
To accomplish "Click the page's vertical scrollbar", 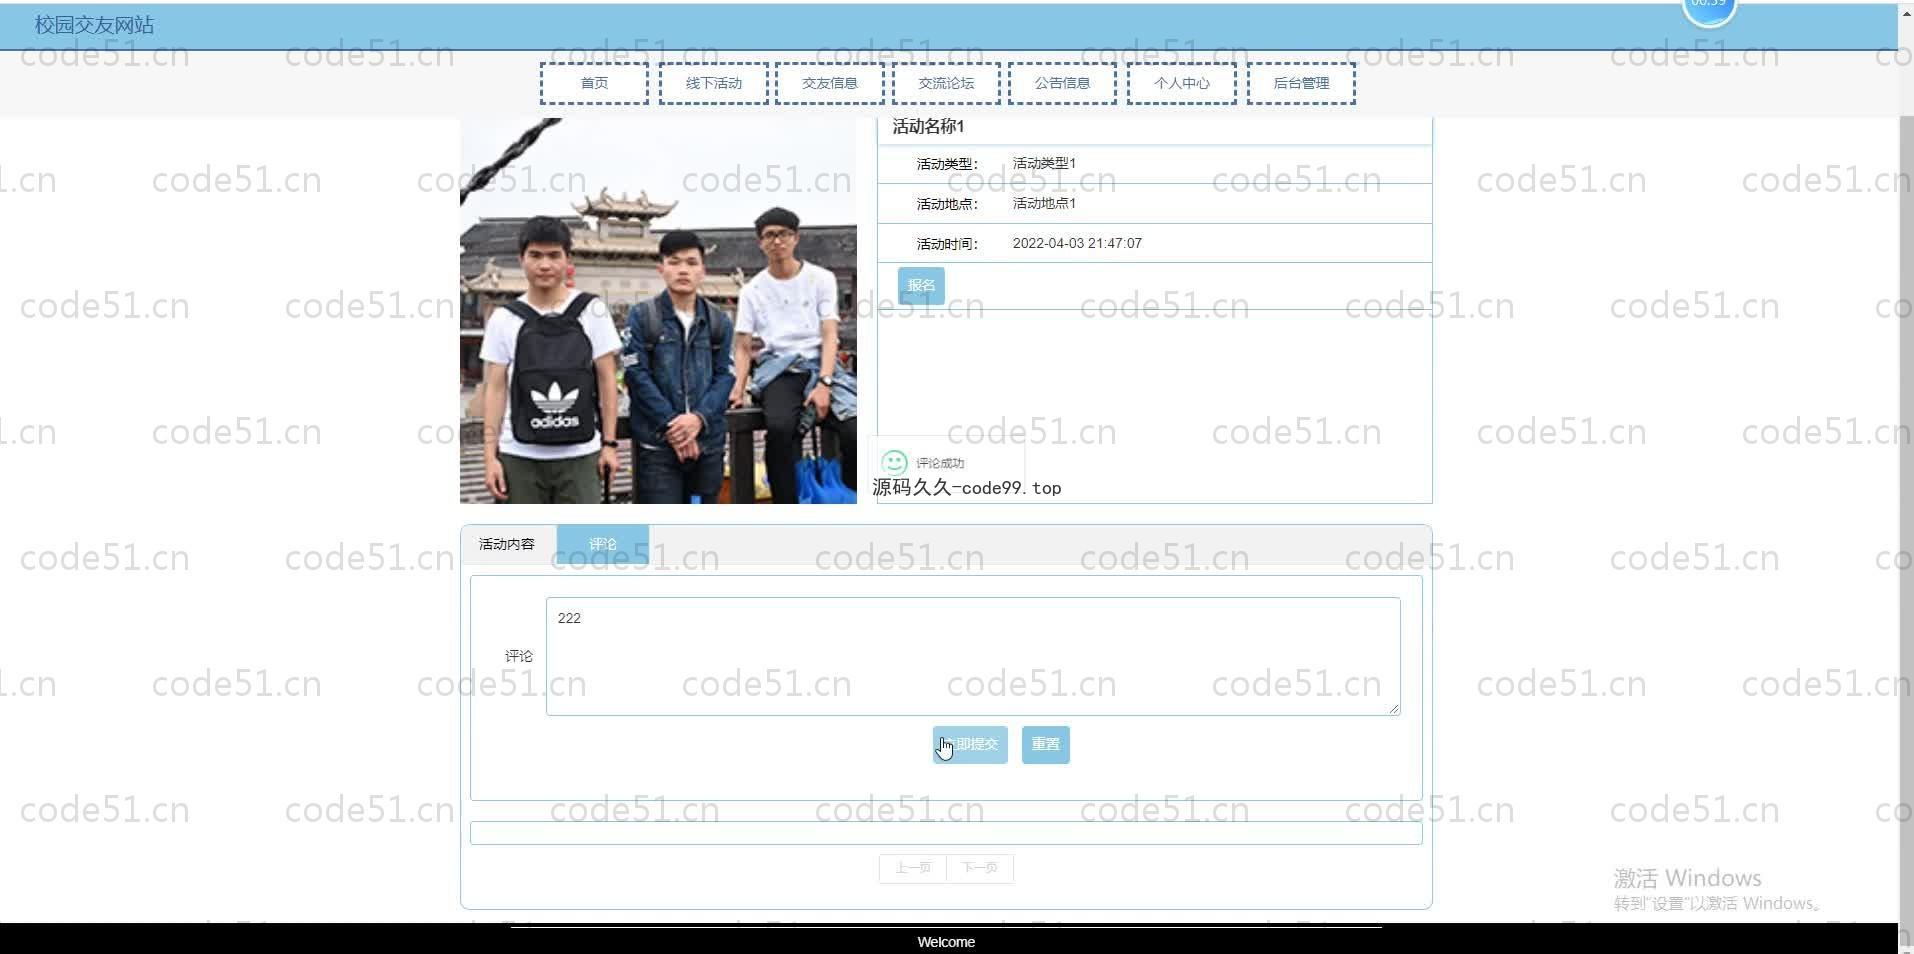I will (x=1905, y=500).
